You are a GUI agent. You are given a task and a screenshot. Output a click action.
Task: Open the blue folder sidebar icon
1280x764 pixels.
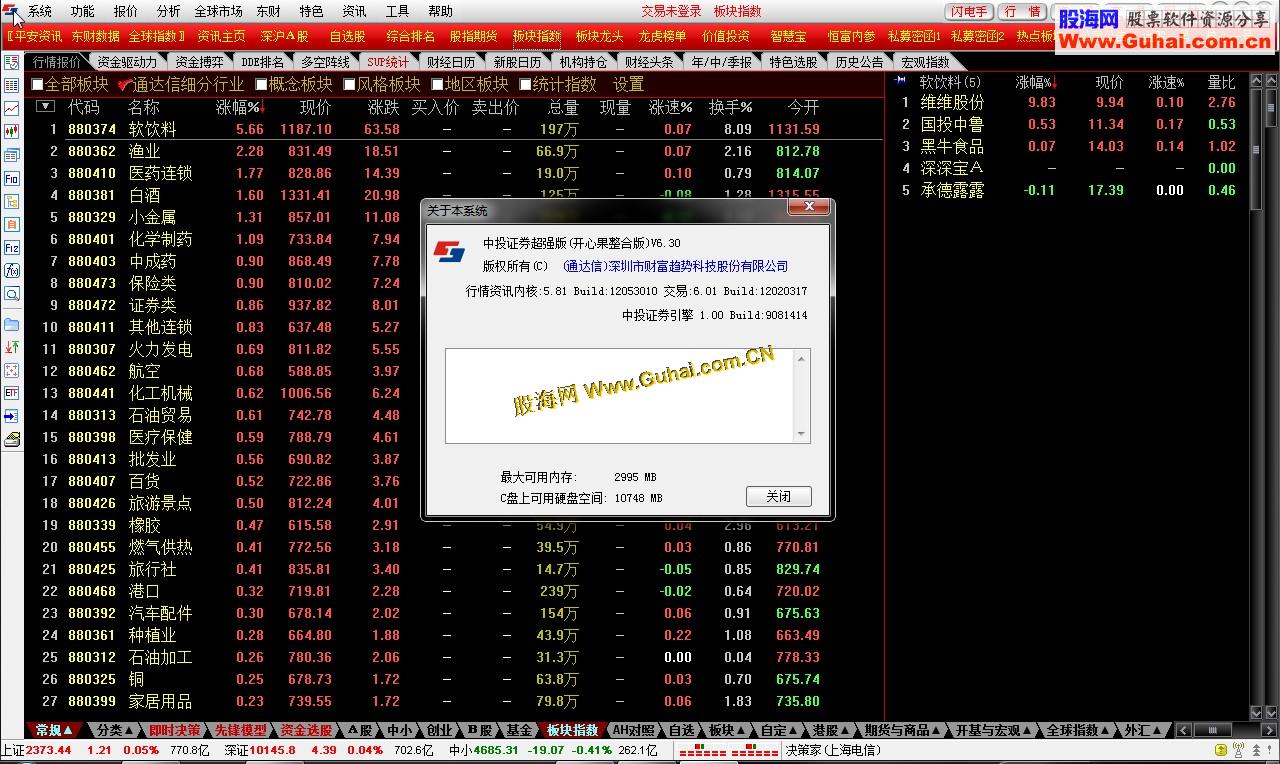(12, 324)
